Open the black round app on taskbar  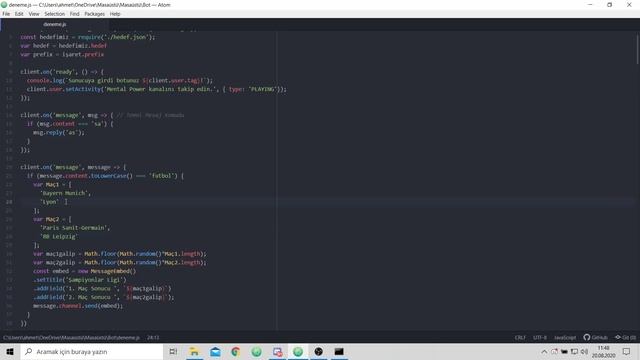point(318,351)
